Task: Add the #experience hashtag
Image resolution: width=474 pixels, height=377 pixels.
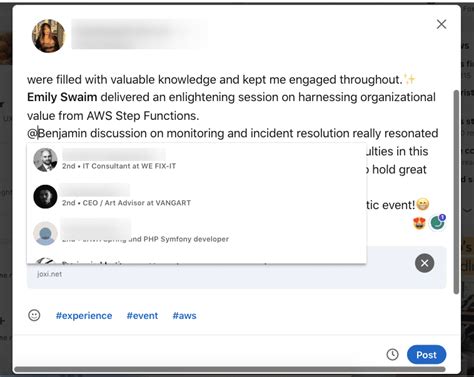Action: pos(84,315)
